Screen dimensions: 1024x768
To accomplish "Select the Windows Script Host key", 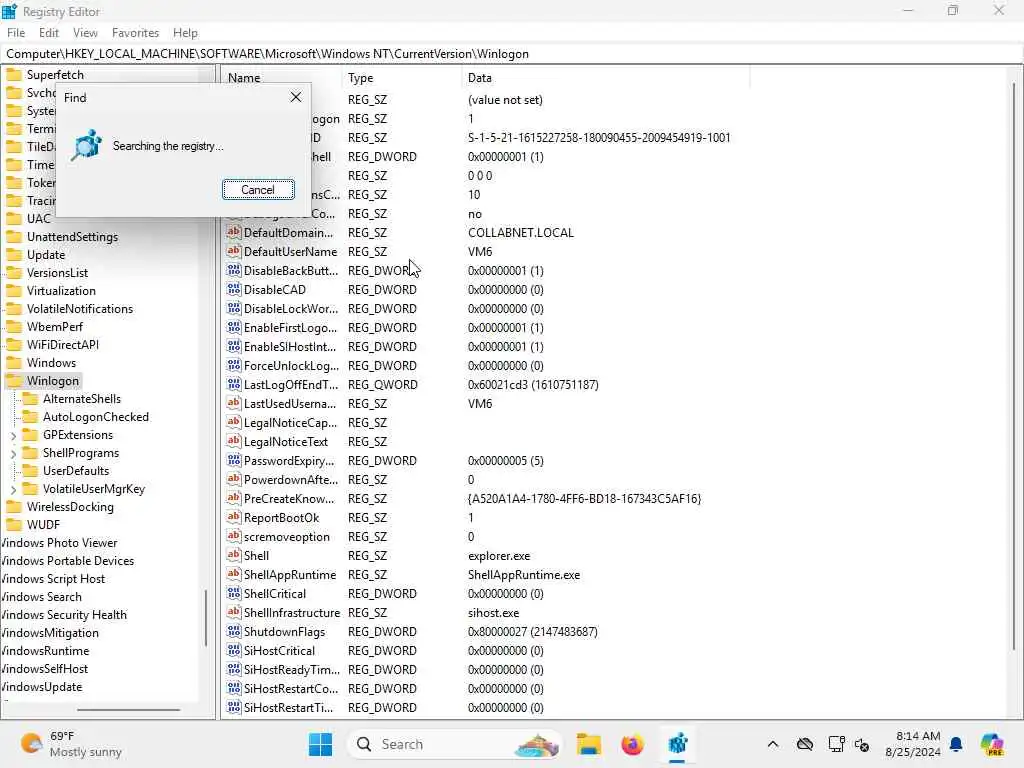I will (x=53, y=579).
